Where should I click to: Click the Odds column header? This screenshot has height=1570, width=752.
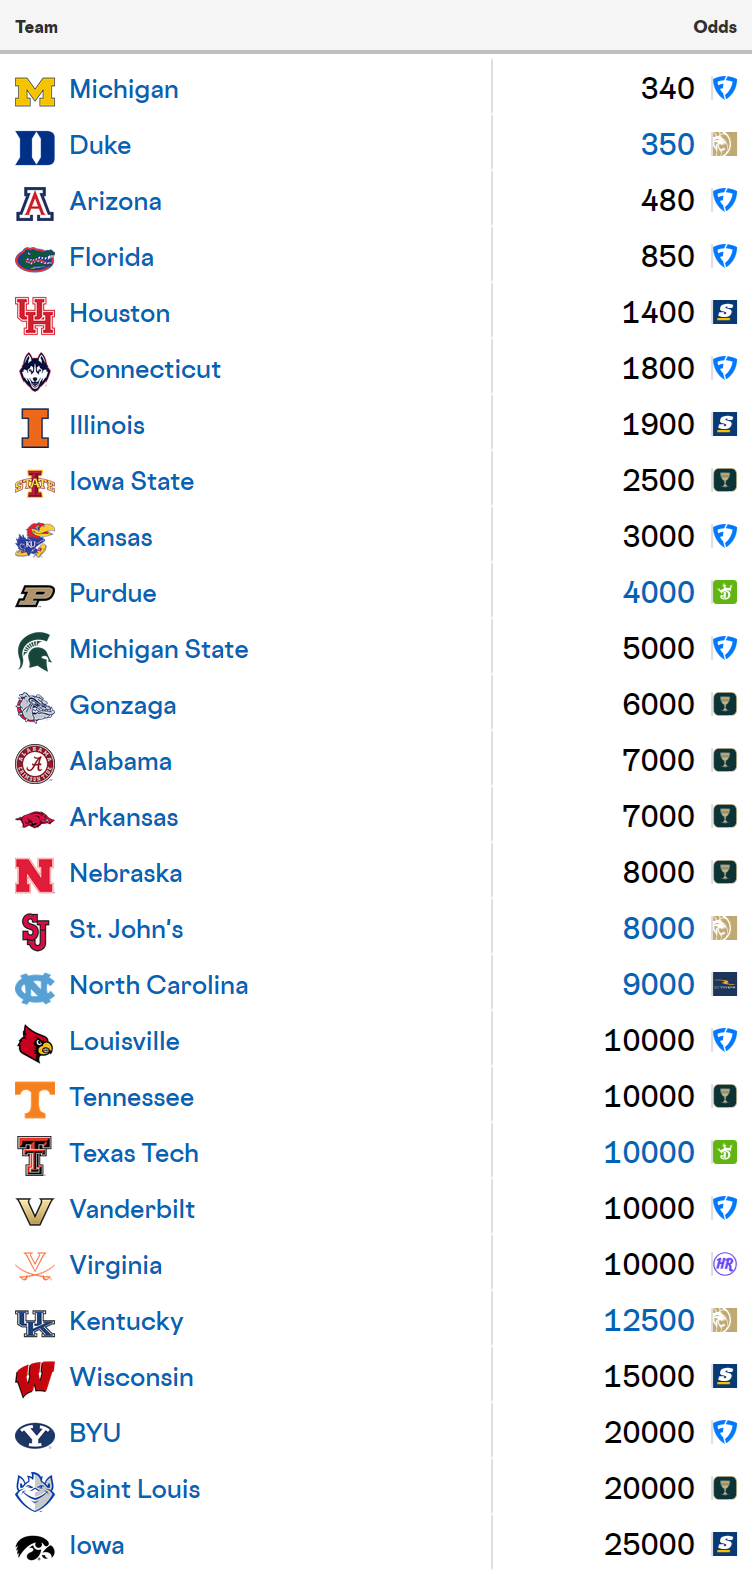(715, 27)
